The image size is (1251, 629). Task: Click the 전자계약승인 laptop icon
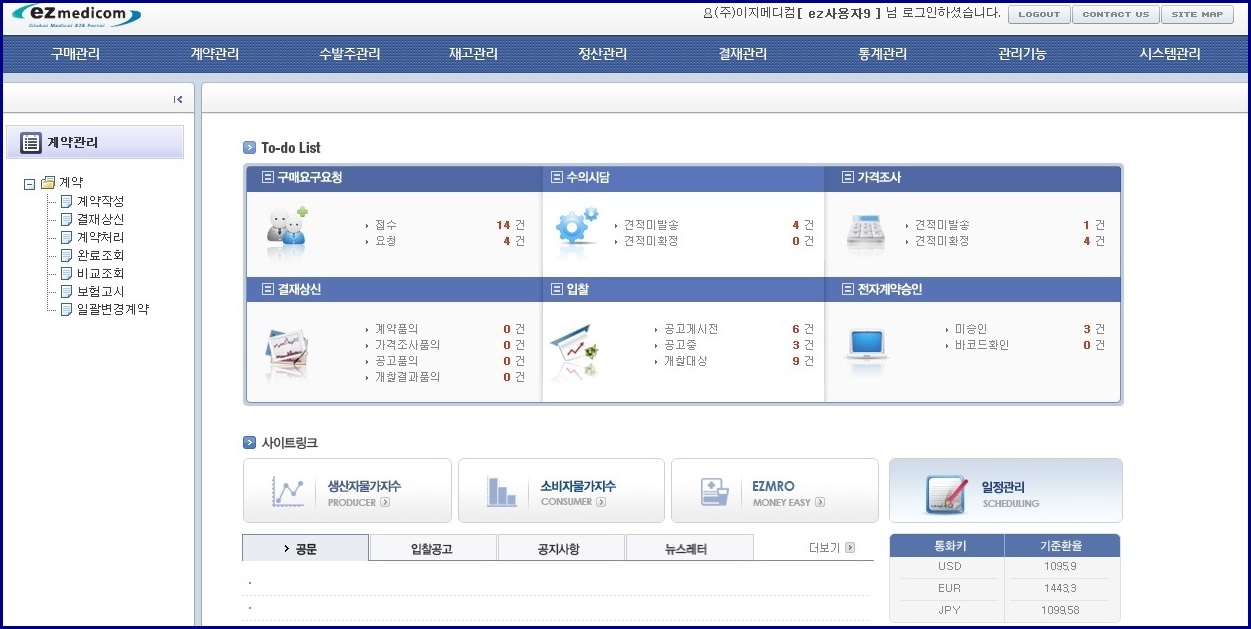866,345
